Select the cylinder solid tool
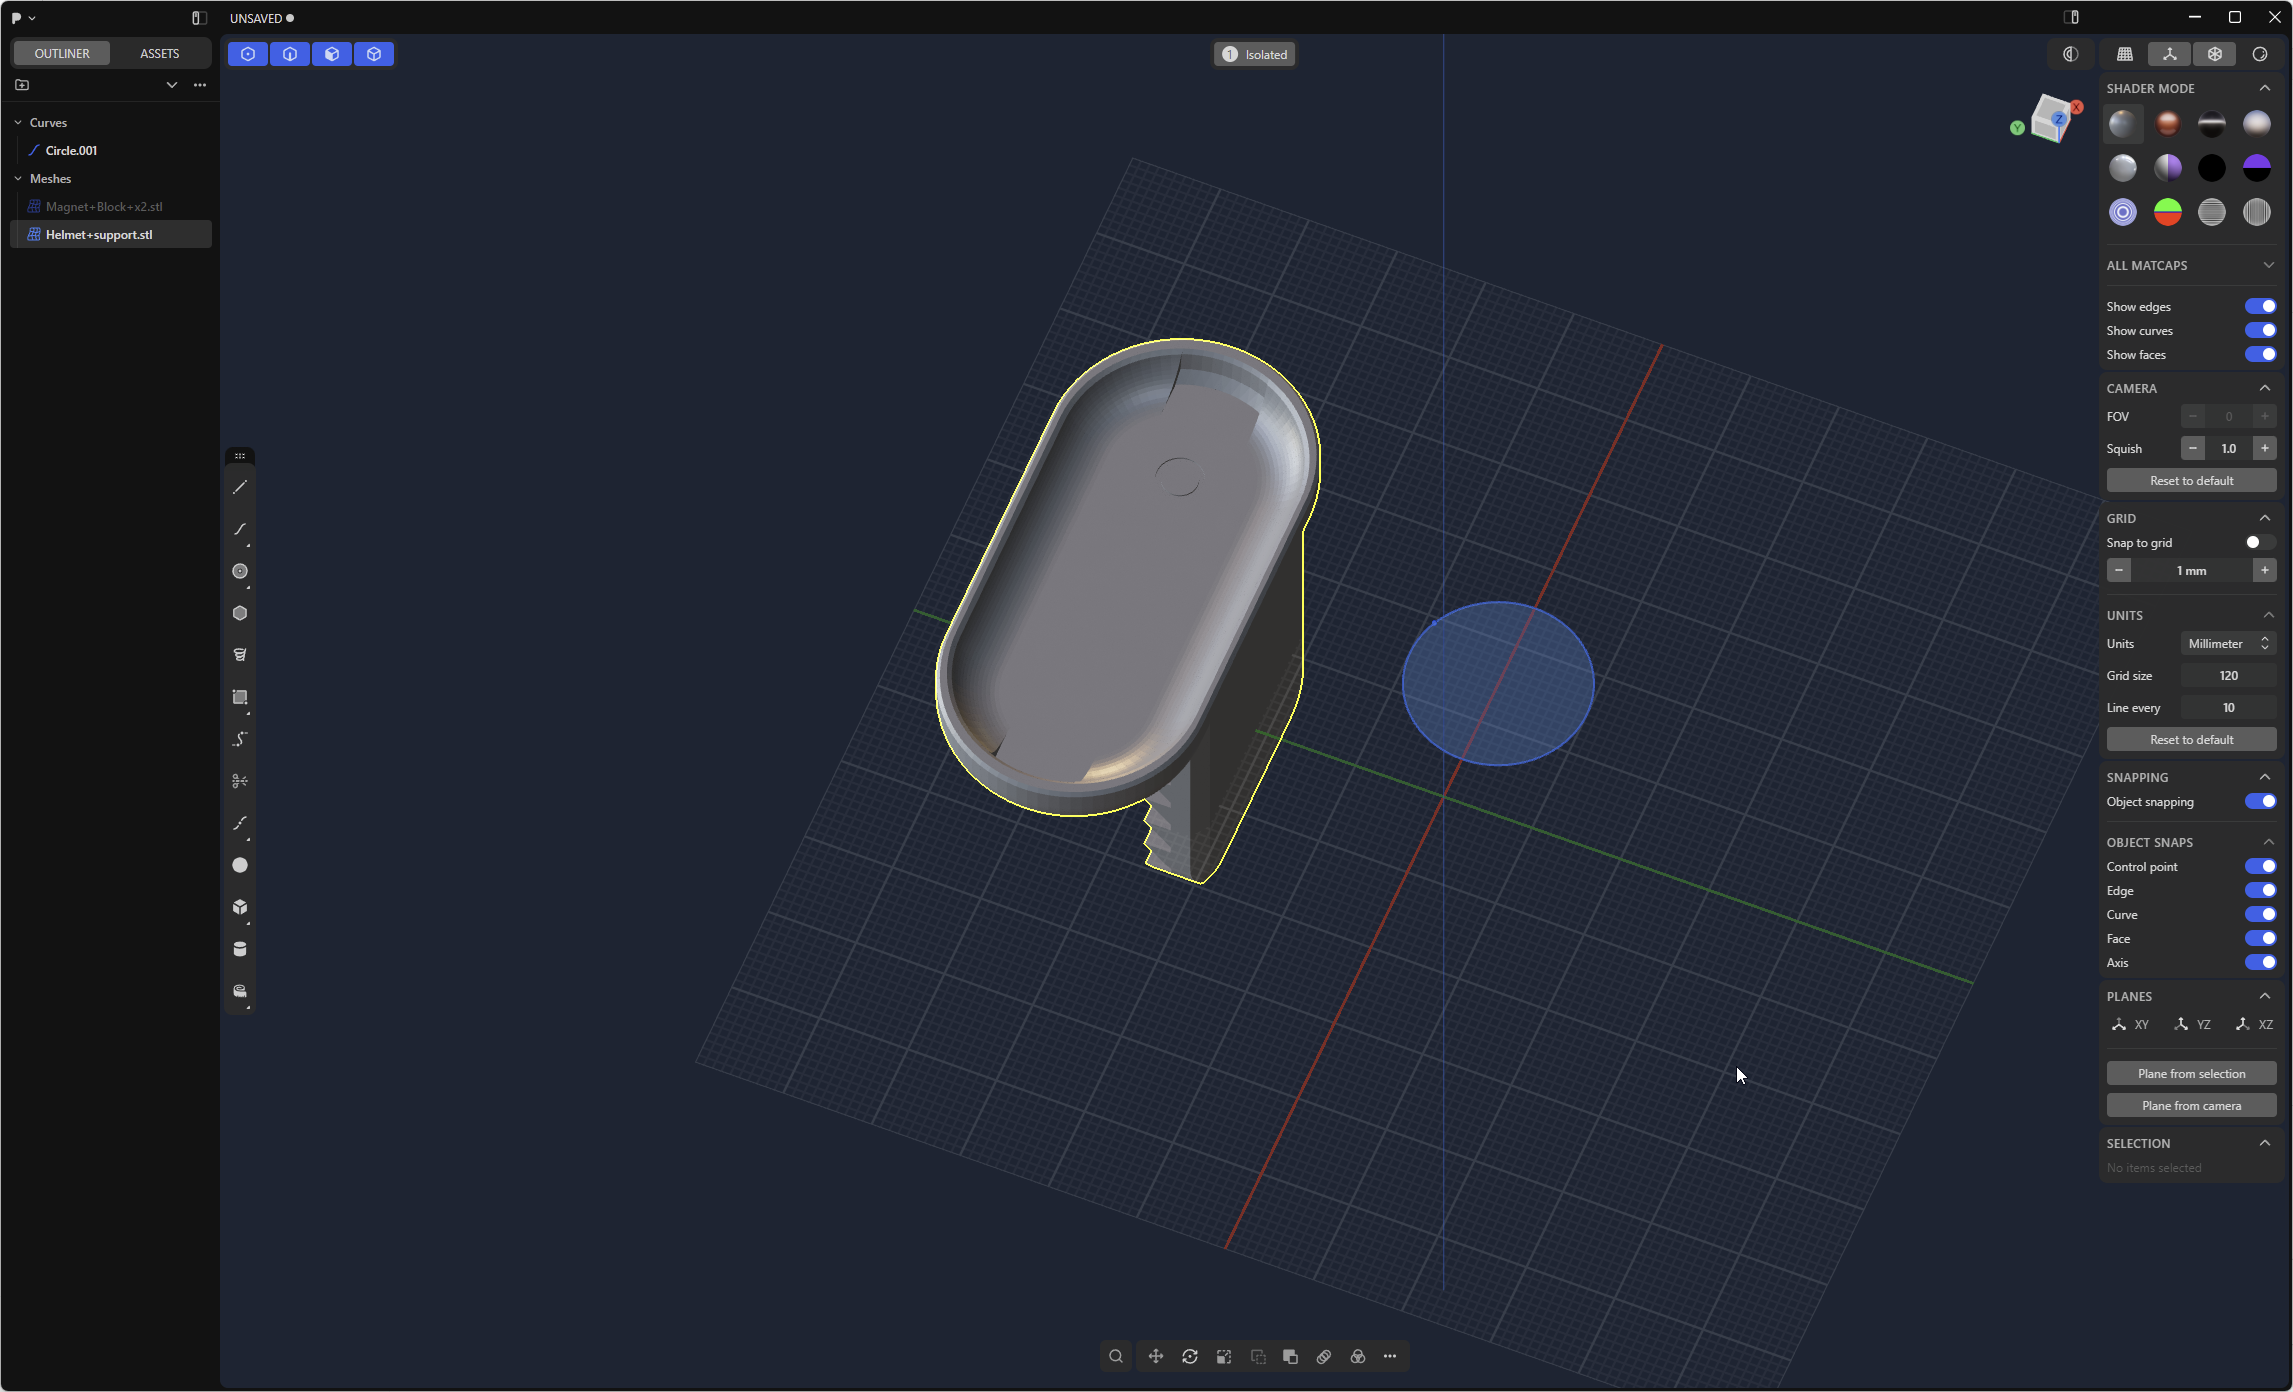This screenshot has width=2293, height=1392. 240,949
